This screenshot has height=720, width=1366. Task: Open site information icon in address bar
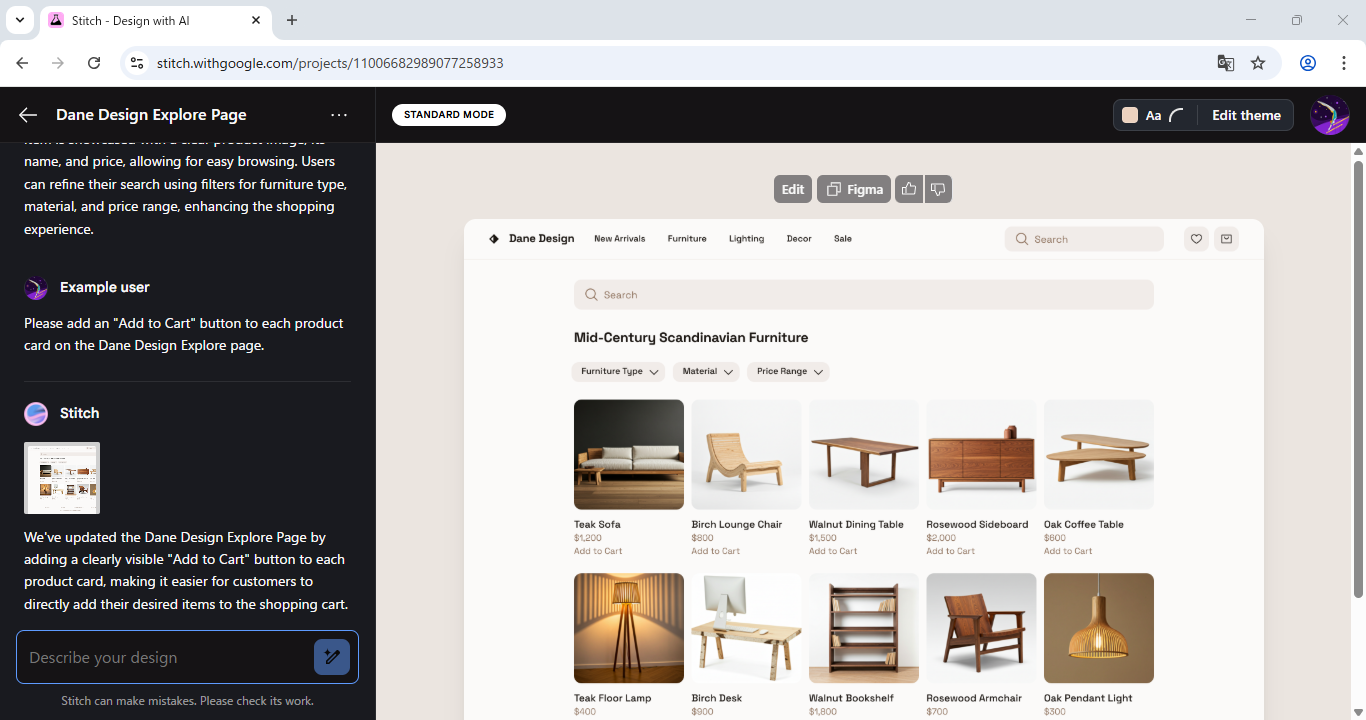click(138, 63)
